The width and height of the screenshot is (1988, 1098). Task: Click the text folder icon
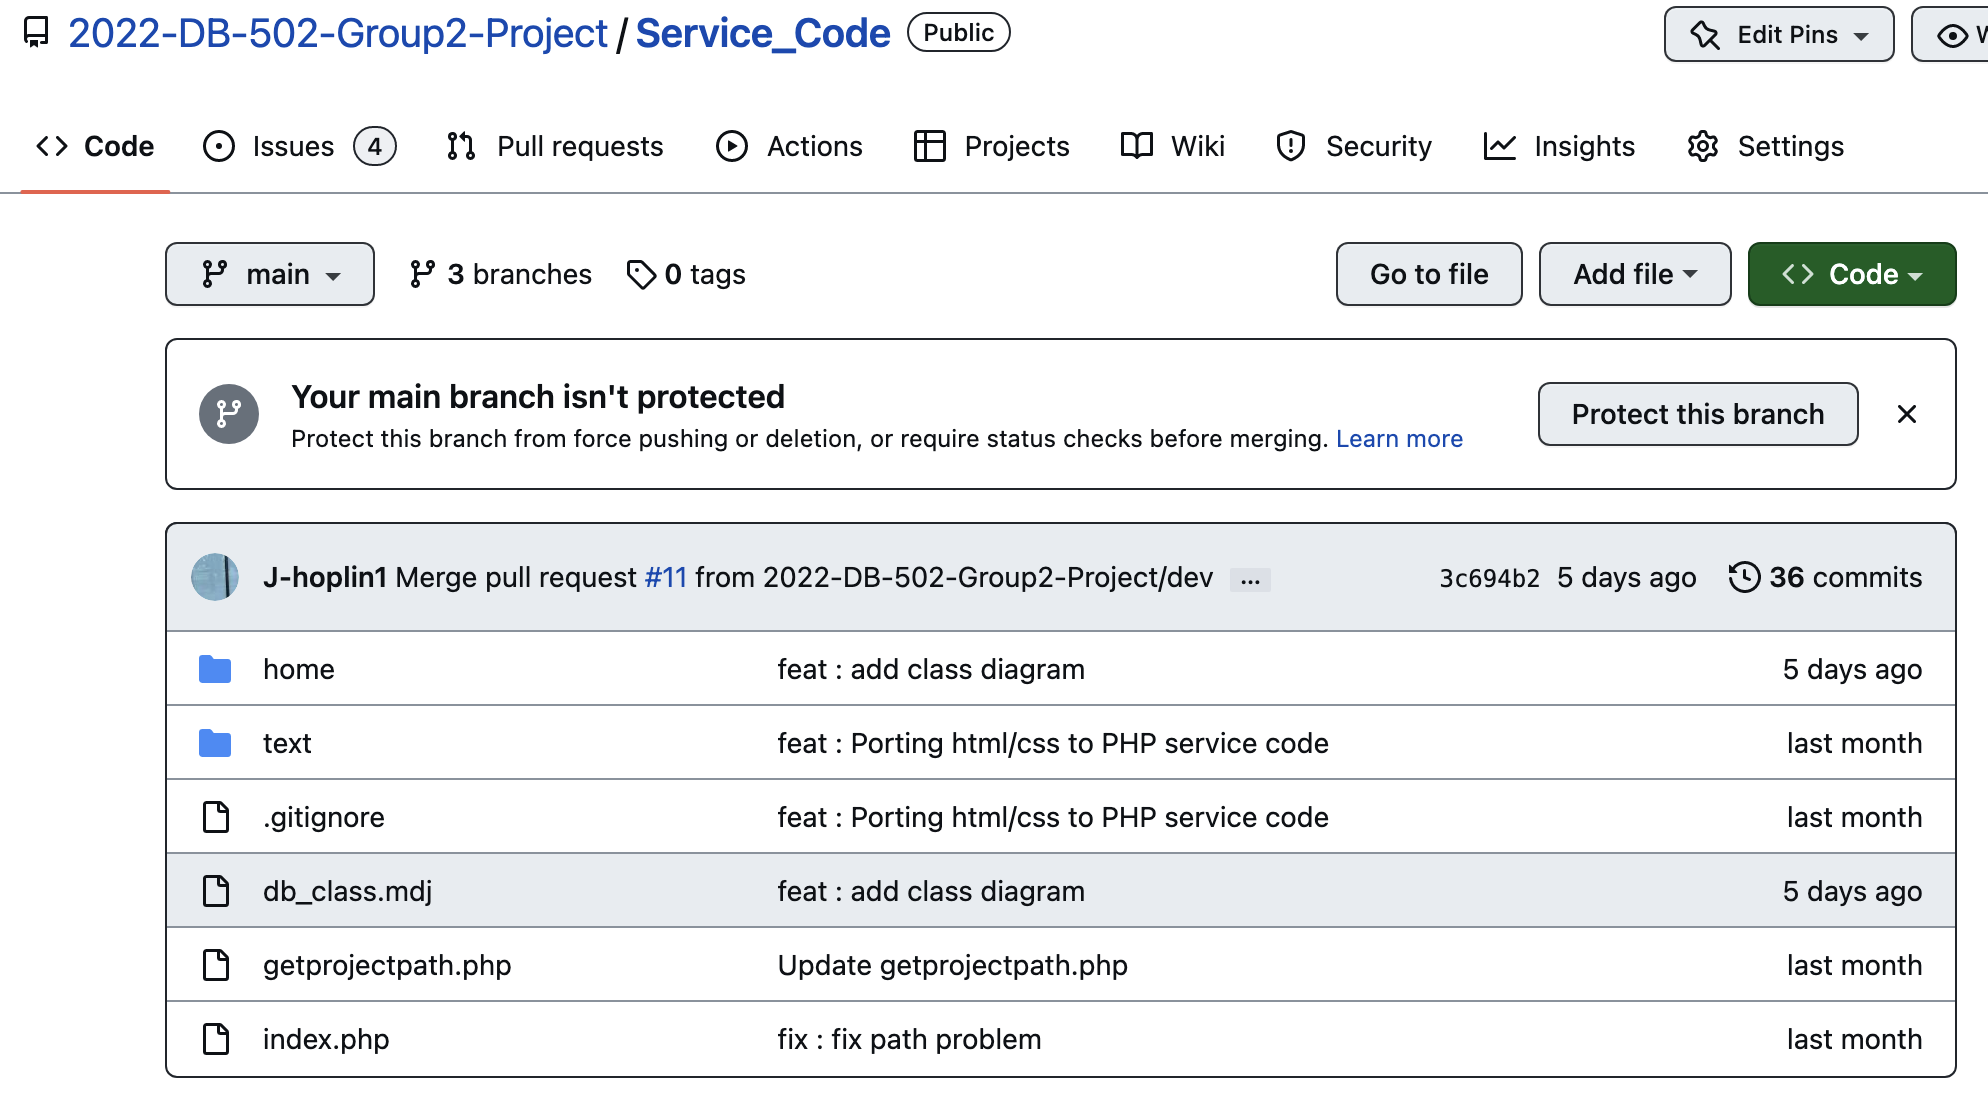pos(215,743)
